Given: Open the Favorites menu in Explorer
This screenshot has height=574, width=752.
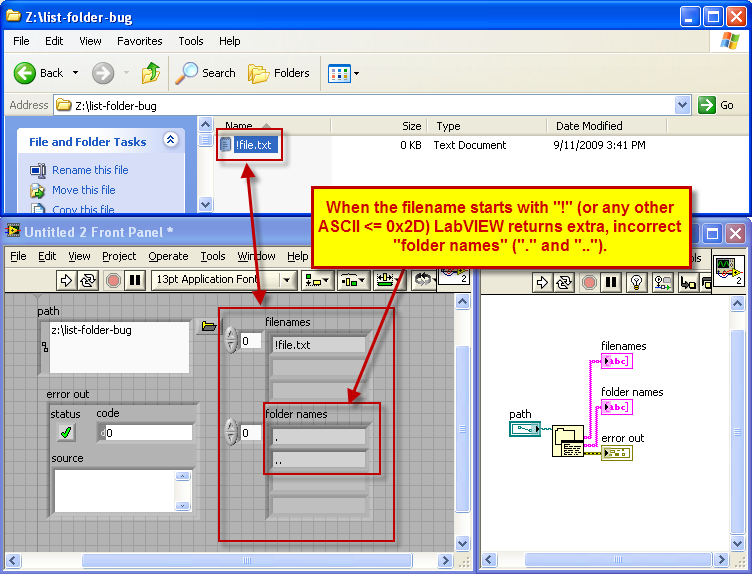Looking at the screenshot, I should point(140,41).
